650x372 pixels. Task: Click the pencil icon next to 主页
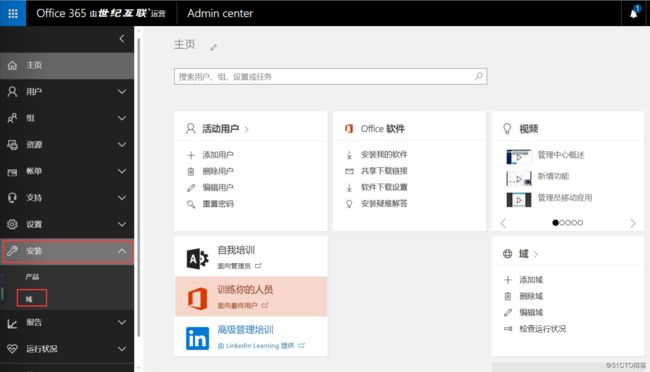(x=213, y=47)
